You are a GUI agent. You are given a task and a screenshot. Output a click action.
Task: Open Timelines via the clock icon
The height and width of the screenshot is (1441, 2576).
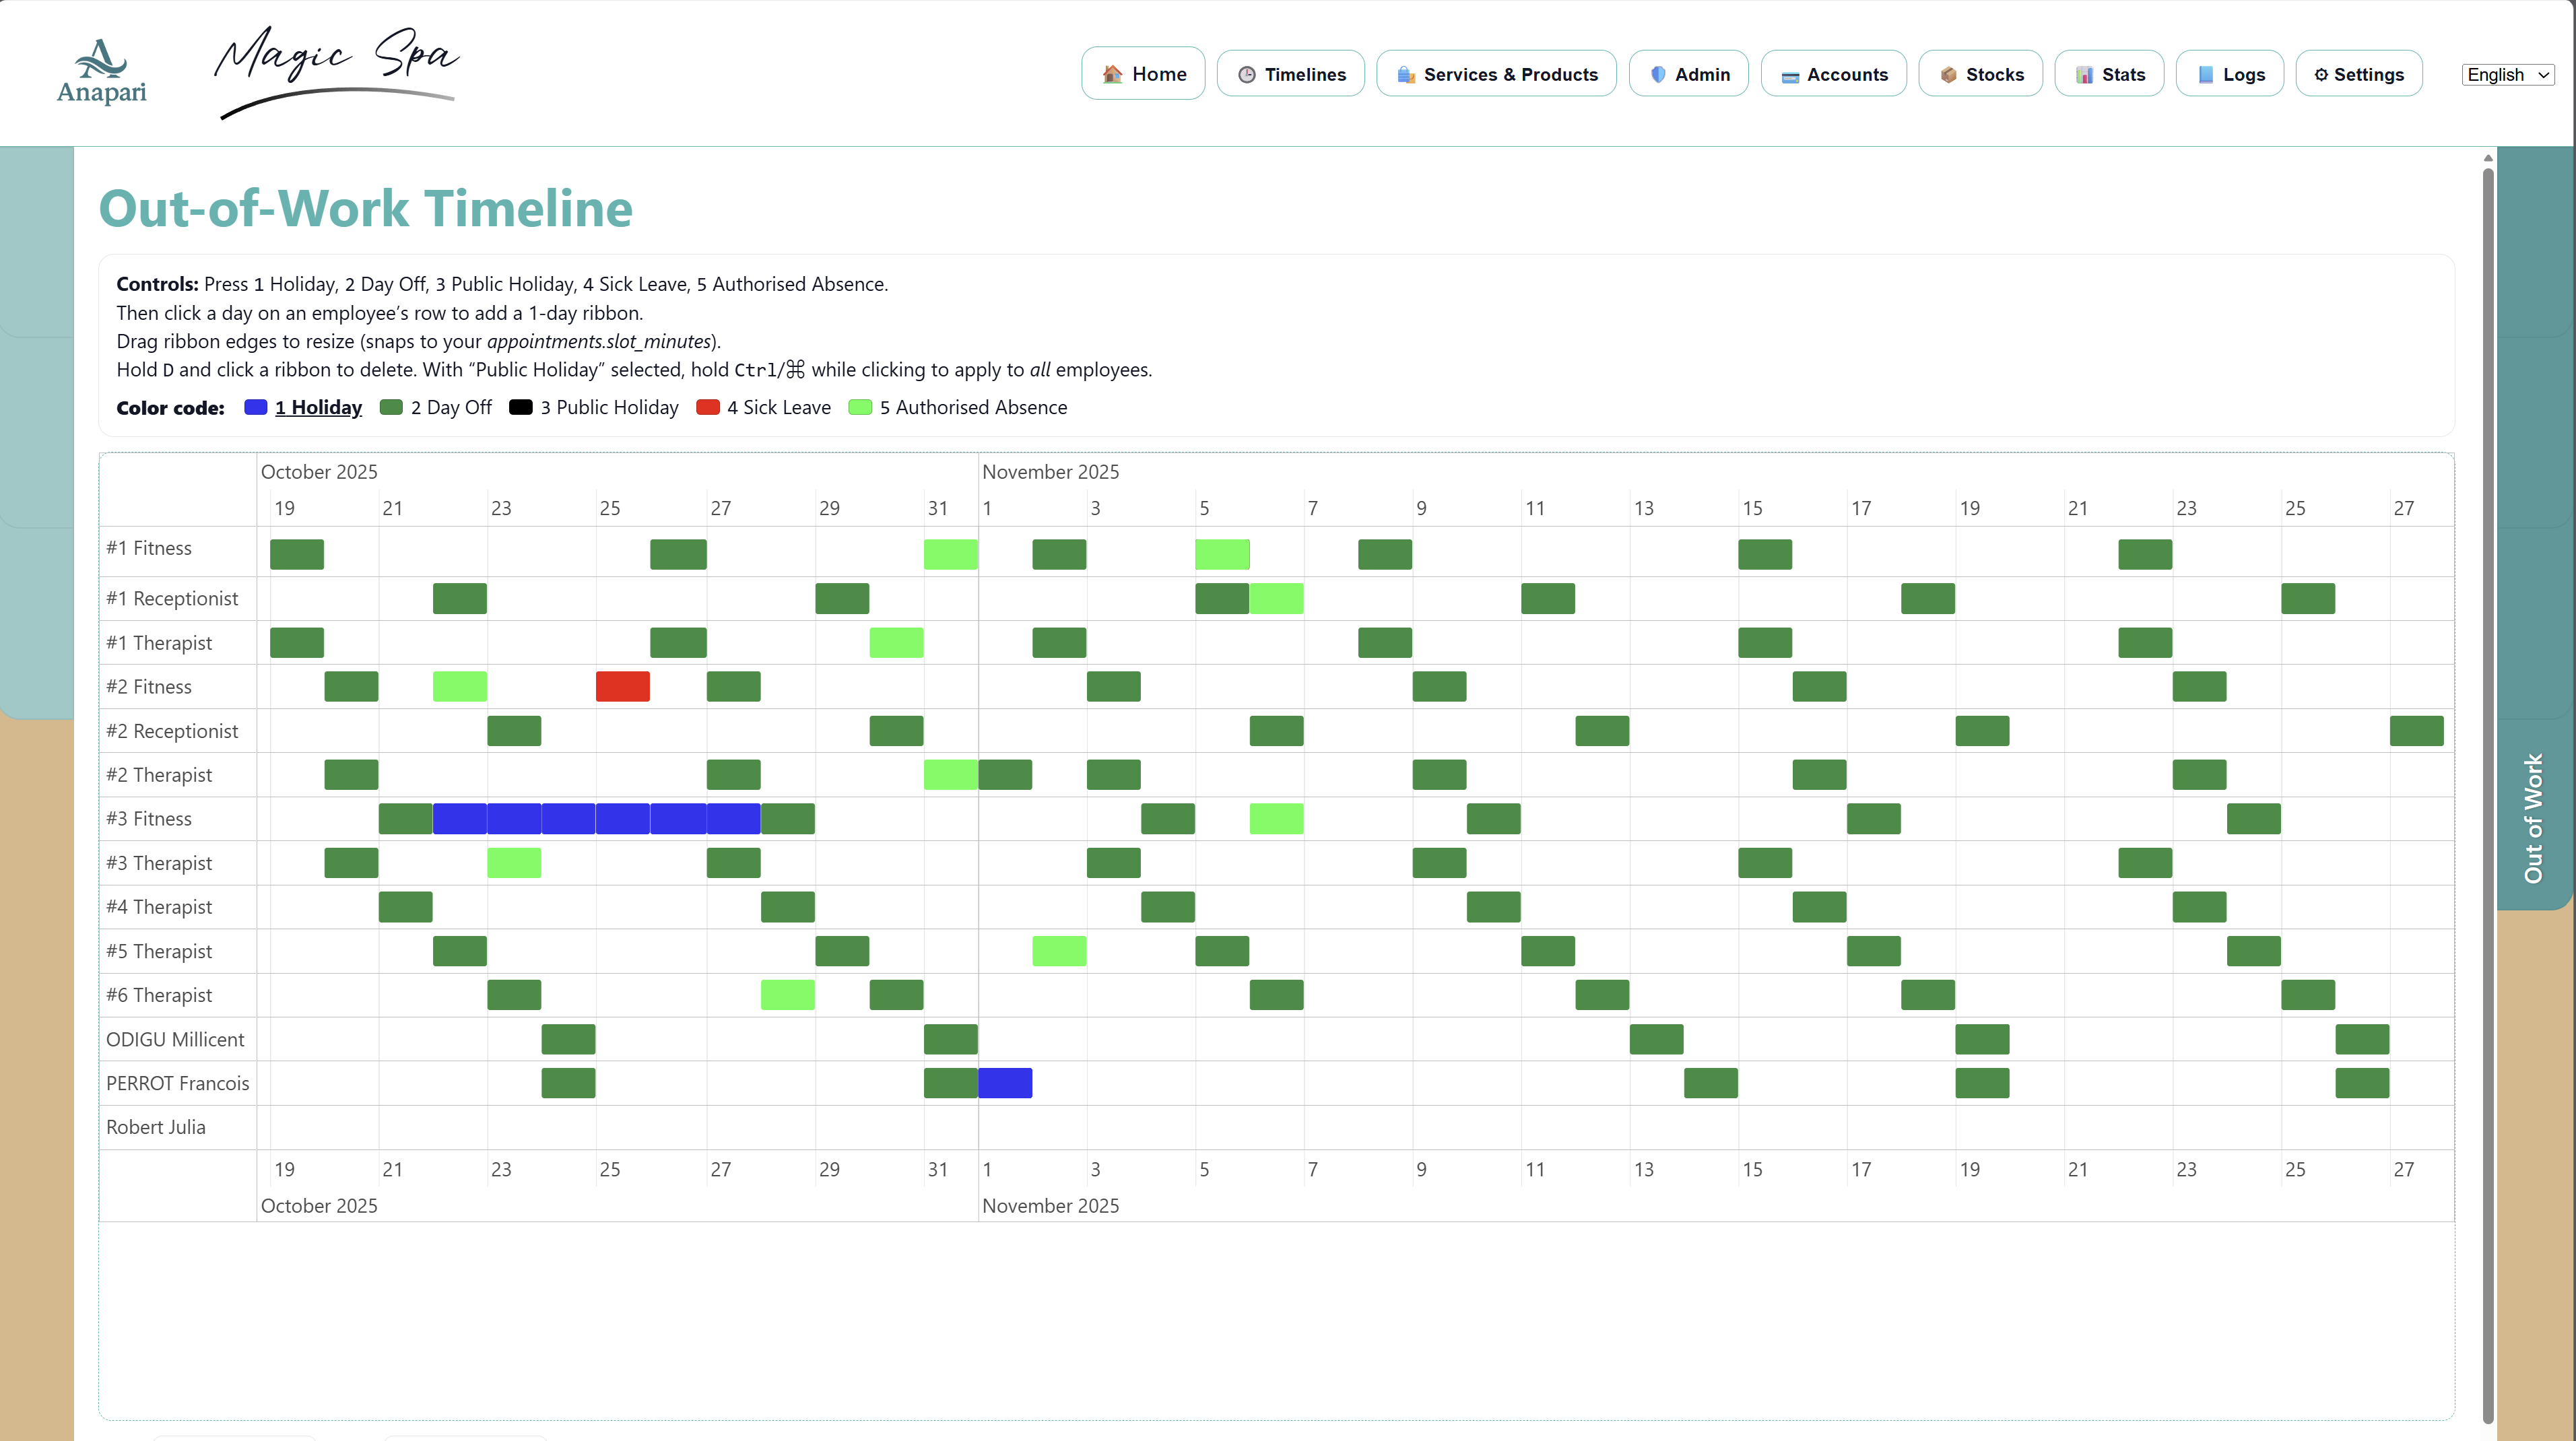click(1247, 73)
